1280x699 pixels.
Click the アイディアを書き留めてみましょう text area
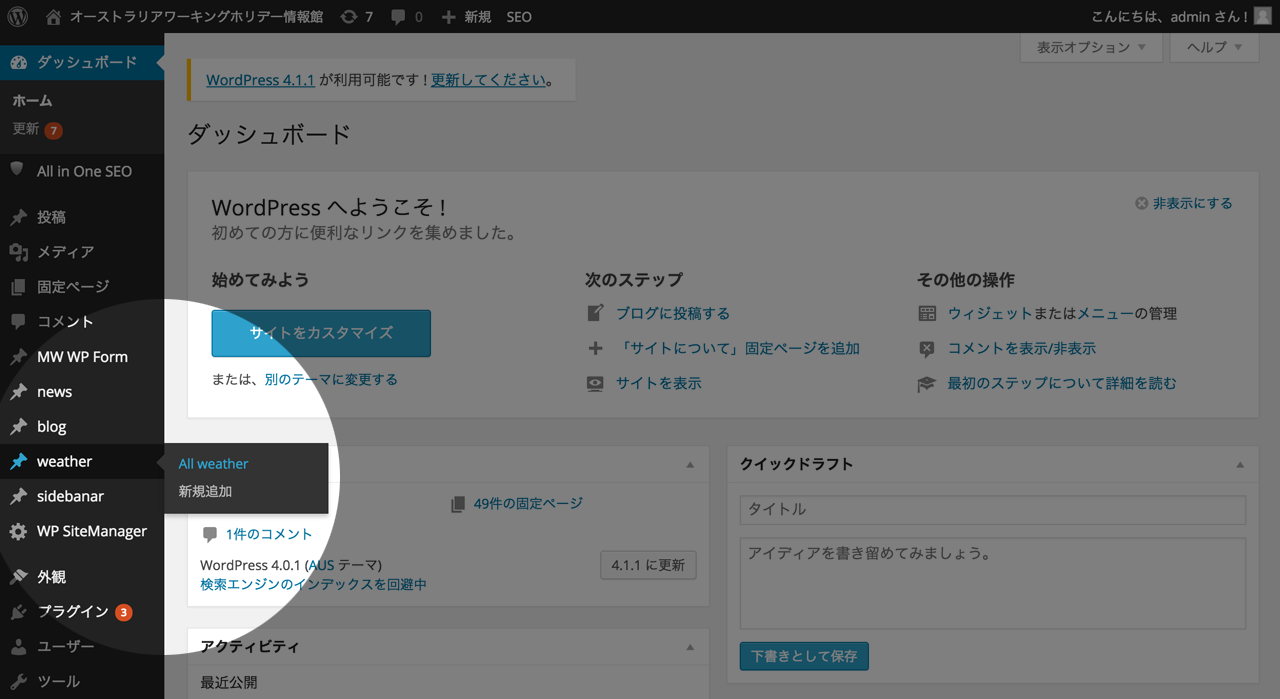(x=993, y=583)
